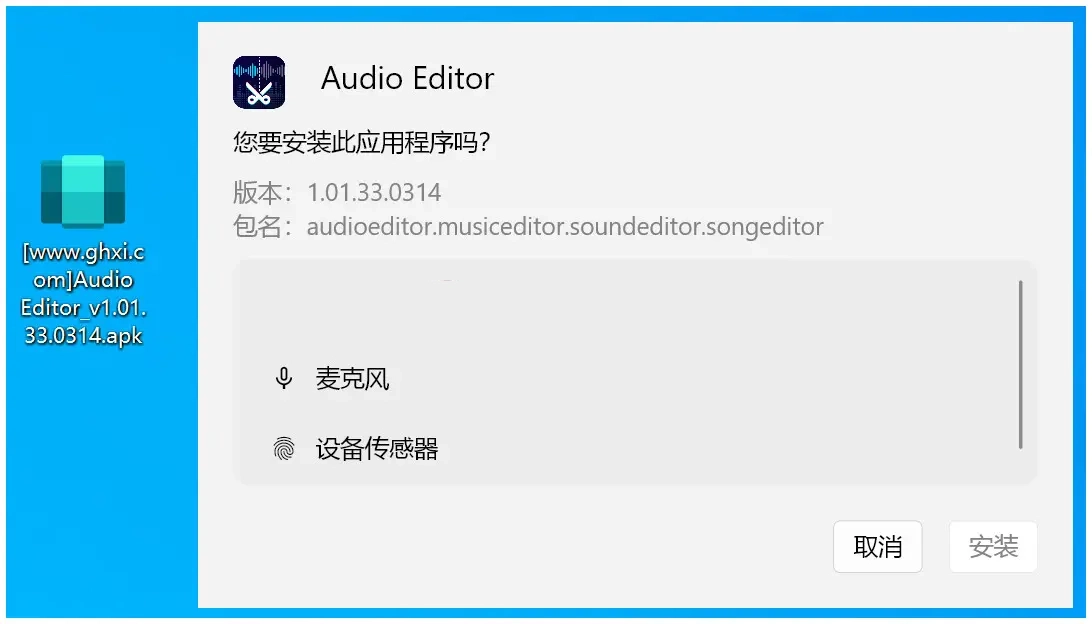Click the 您要安装此应用程序吗 prompt text

(362, 142)
